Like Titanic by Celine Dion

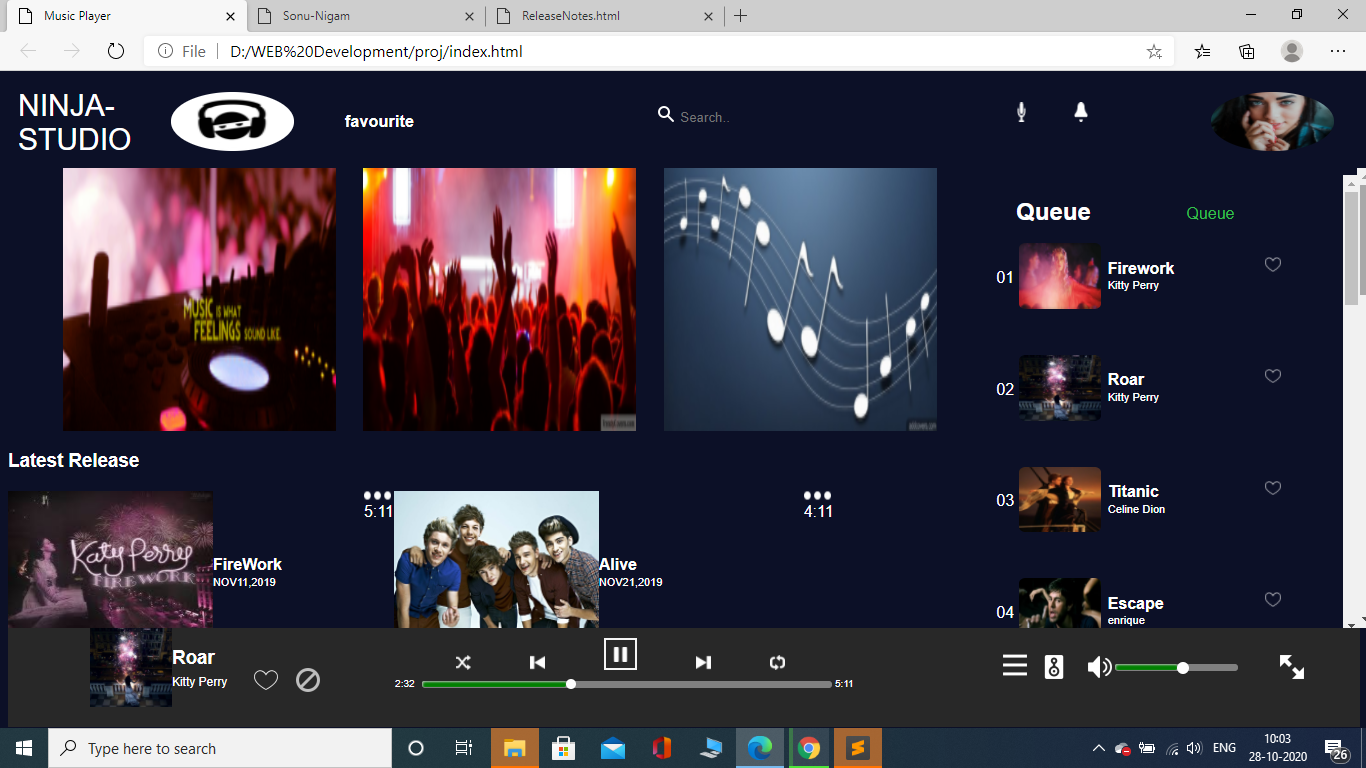click(1272, 488)
